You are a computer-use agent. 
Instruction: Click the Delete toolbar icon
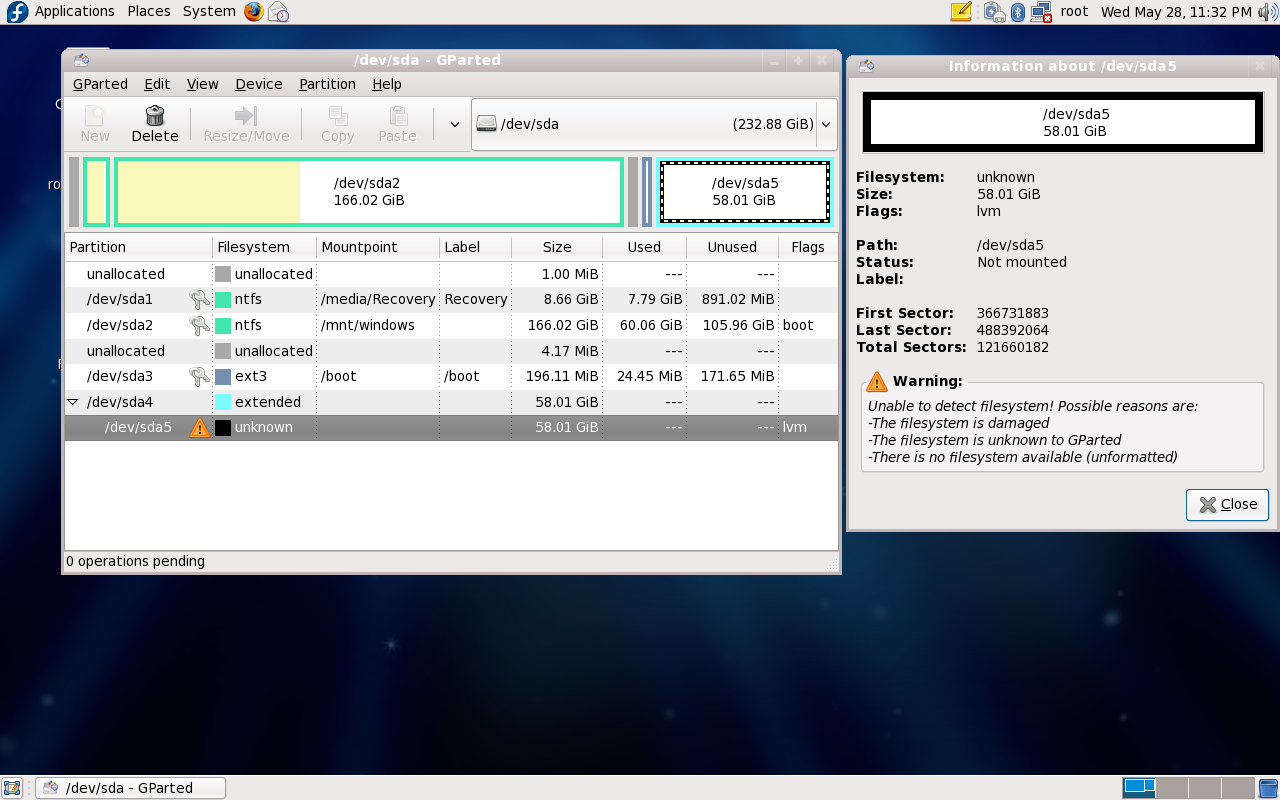click(x=155, y=115)
